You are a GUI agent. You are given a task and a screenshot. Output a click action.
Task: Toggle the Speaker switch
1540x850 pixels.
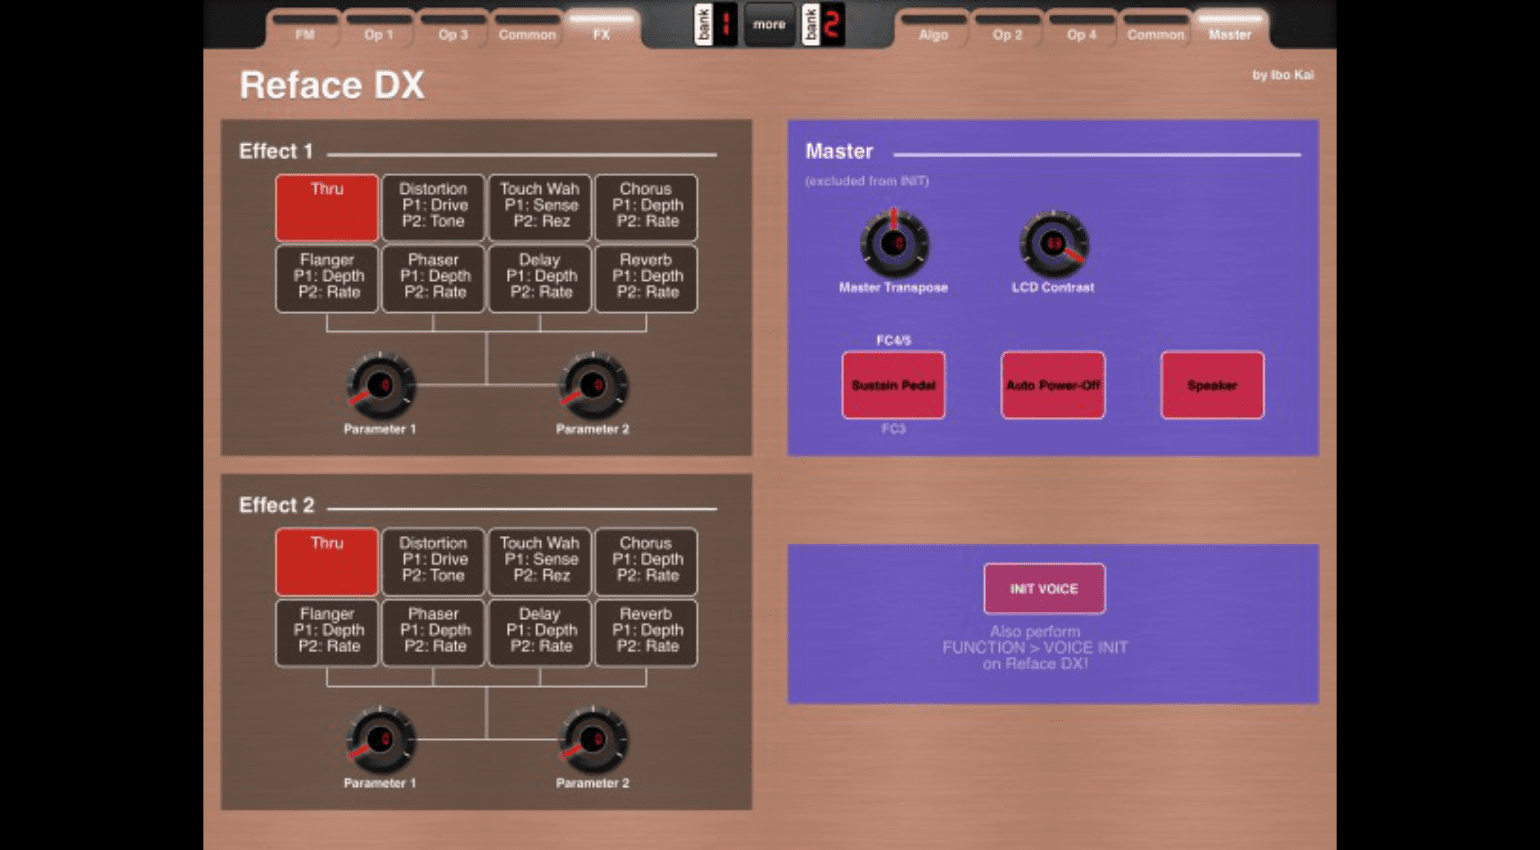(x=1211, y=385)
